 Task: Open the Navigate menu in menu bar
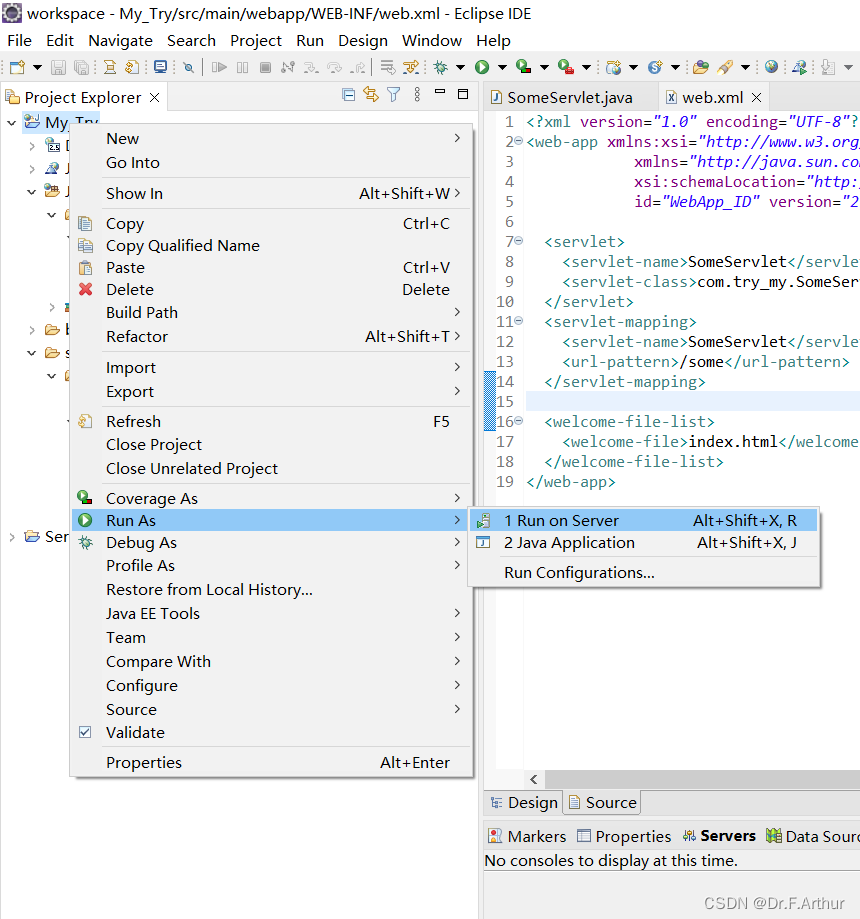pyautogui.click(x=120, y=40)
